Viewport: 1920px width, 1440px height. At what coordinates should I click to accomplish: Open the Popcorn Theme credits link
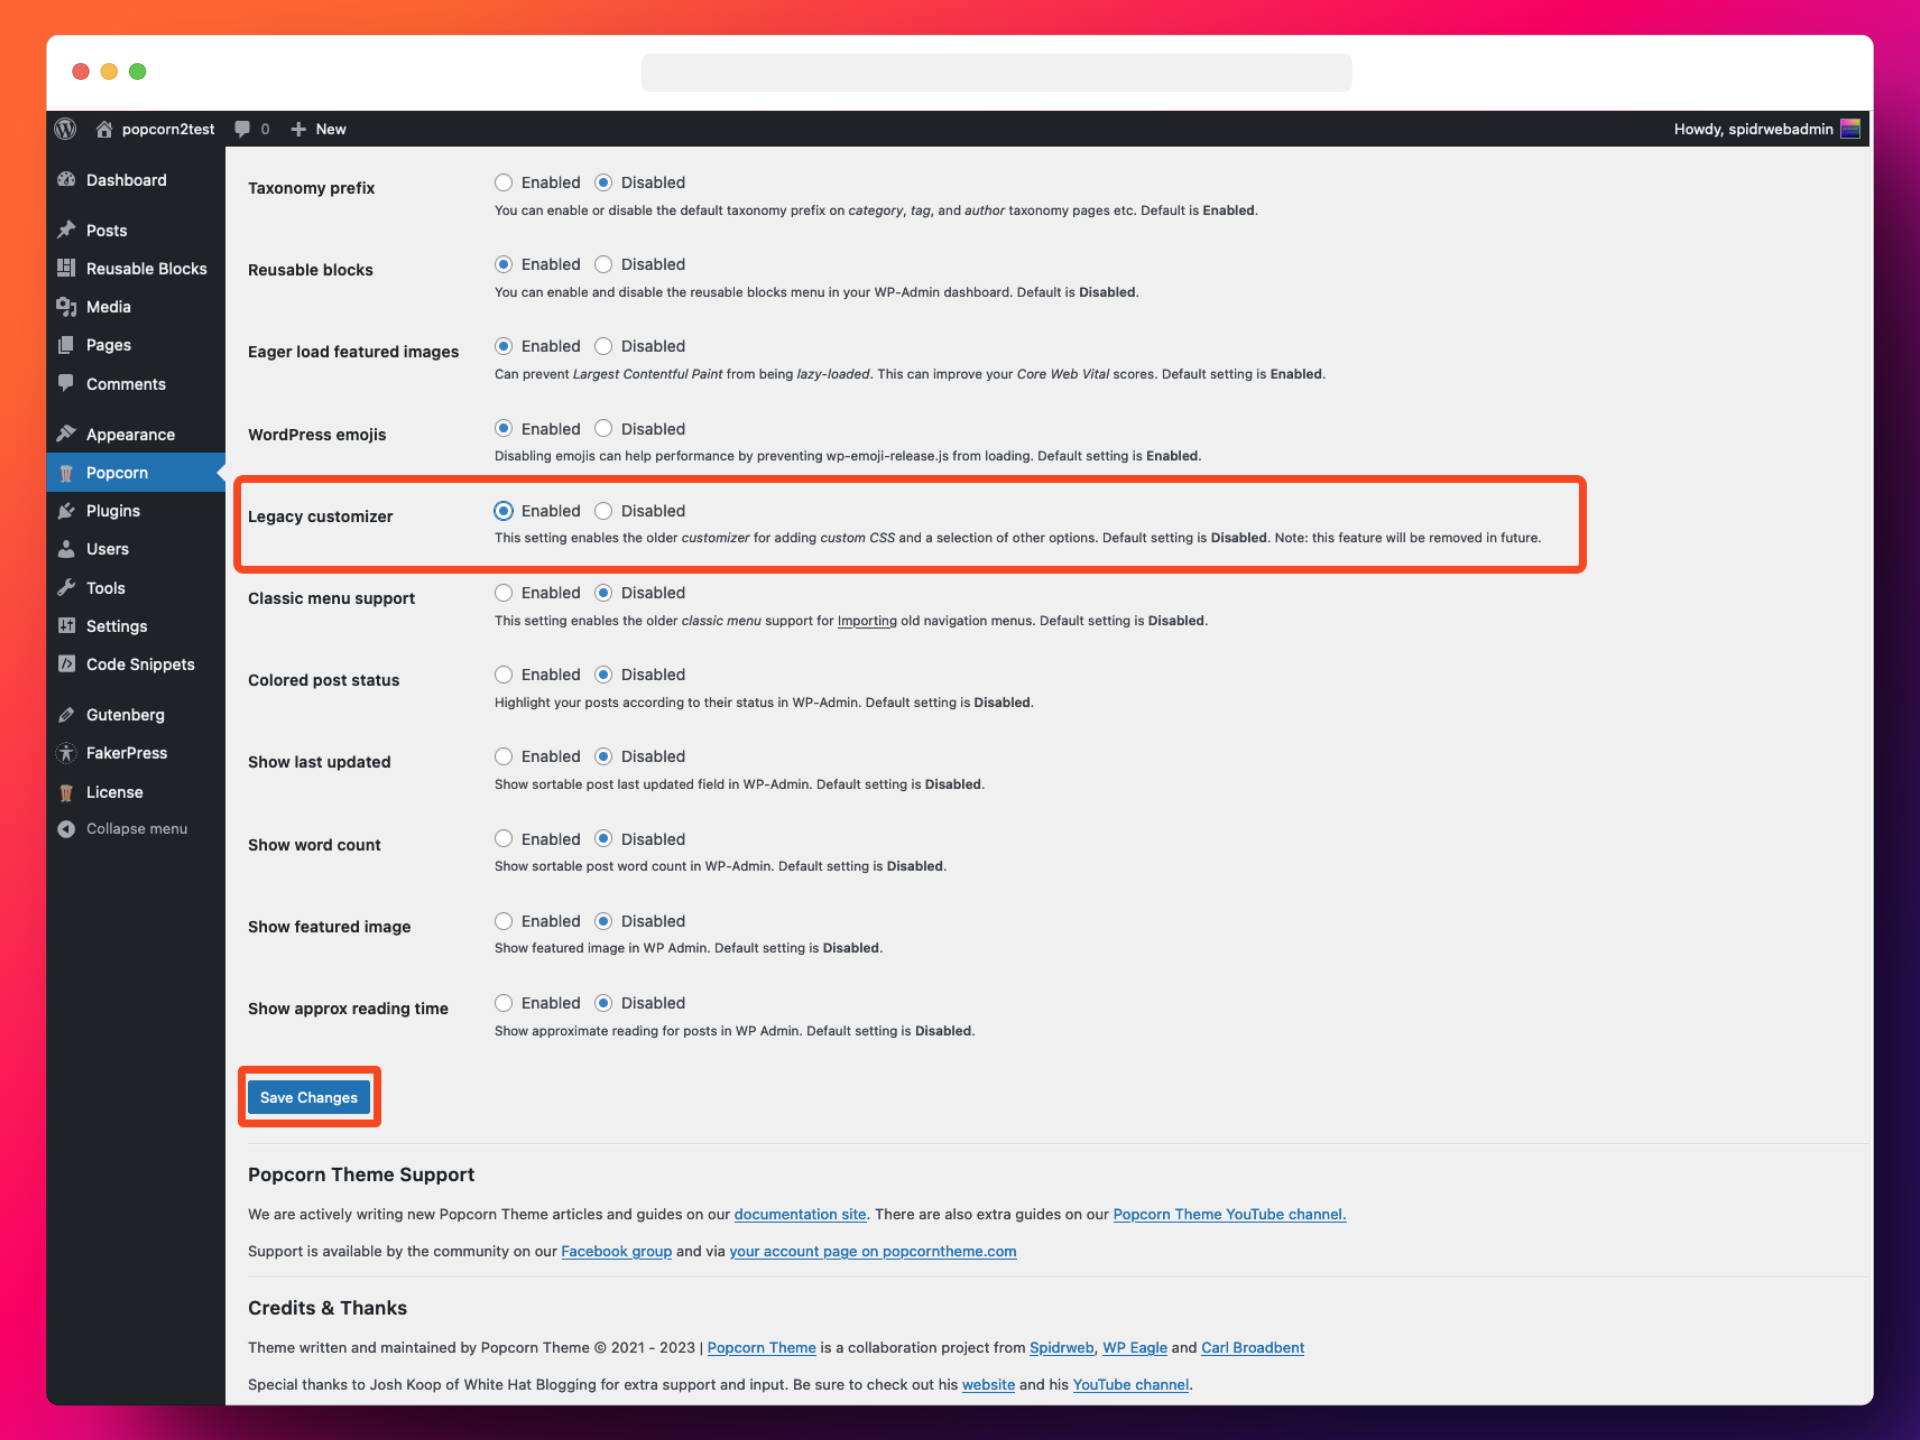[x=762, y=1347]
